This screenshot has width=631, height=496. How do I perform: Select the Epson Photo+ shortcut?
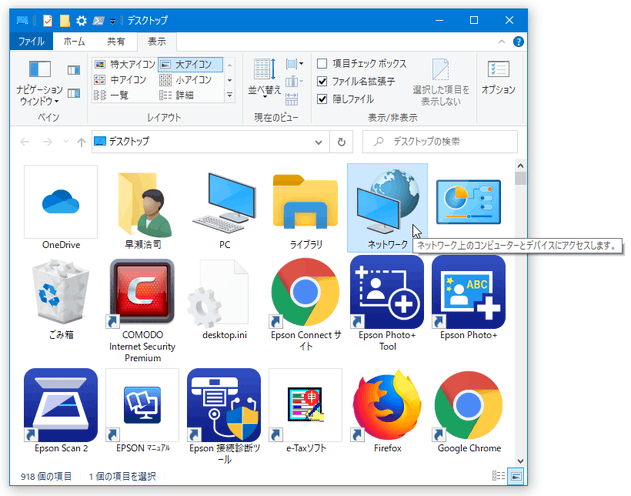[469, 298]
